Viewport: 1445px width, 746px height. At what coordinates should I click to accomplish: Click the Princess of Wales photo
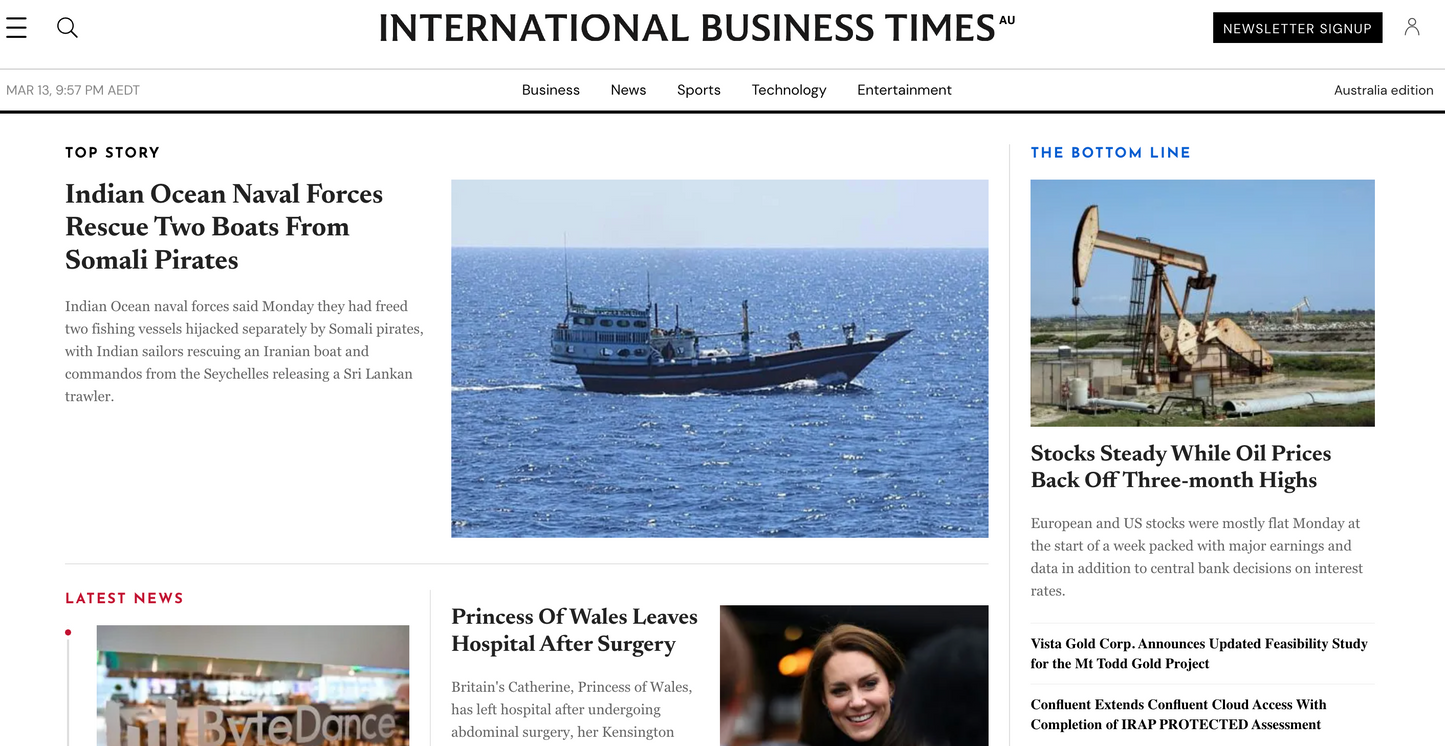854,675
